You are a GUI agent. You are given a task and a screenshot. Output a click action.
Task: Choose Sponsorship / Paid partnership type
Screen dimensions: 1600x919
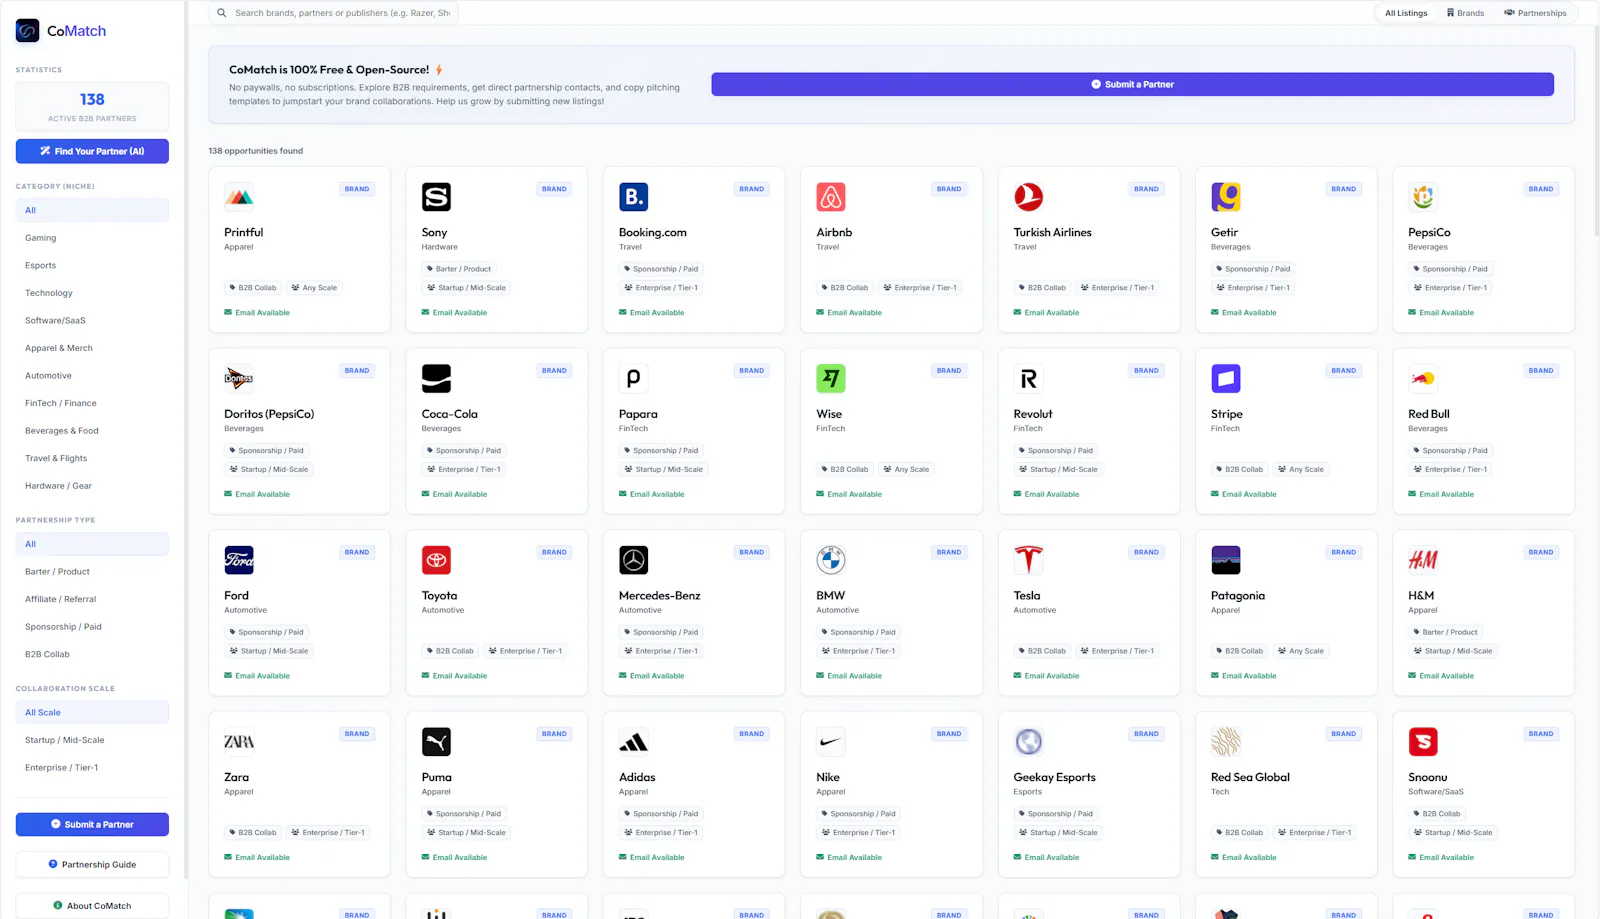tap(92, 627)
